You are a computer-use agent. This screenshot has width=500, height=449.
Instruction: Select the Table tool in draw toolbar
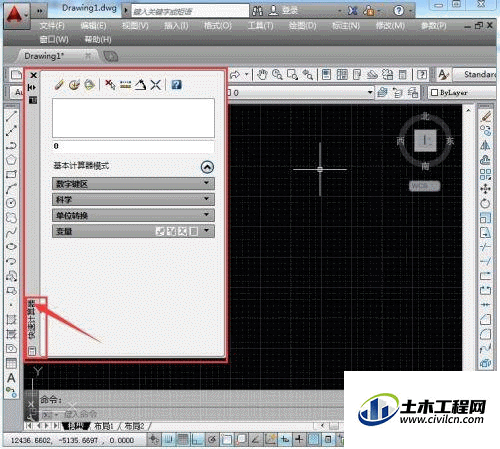[x=11, y=363]
